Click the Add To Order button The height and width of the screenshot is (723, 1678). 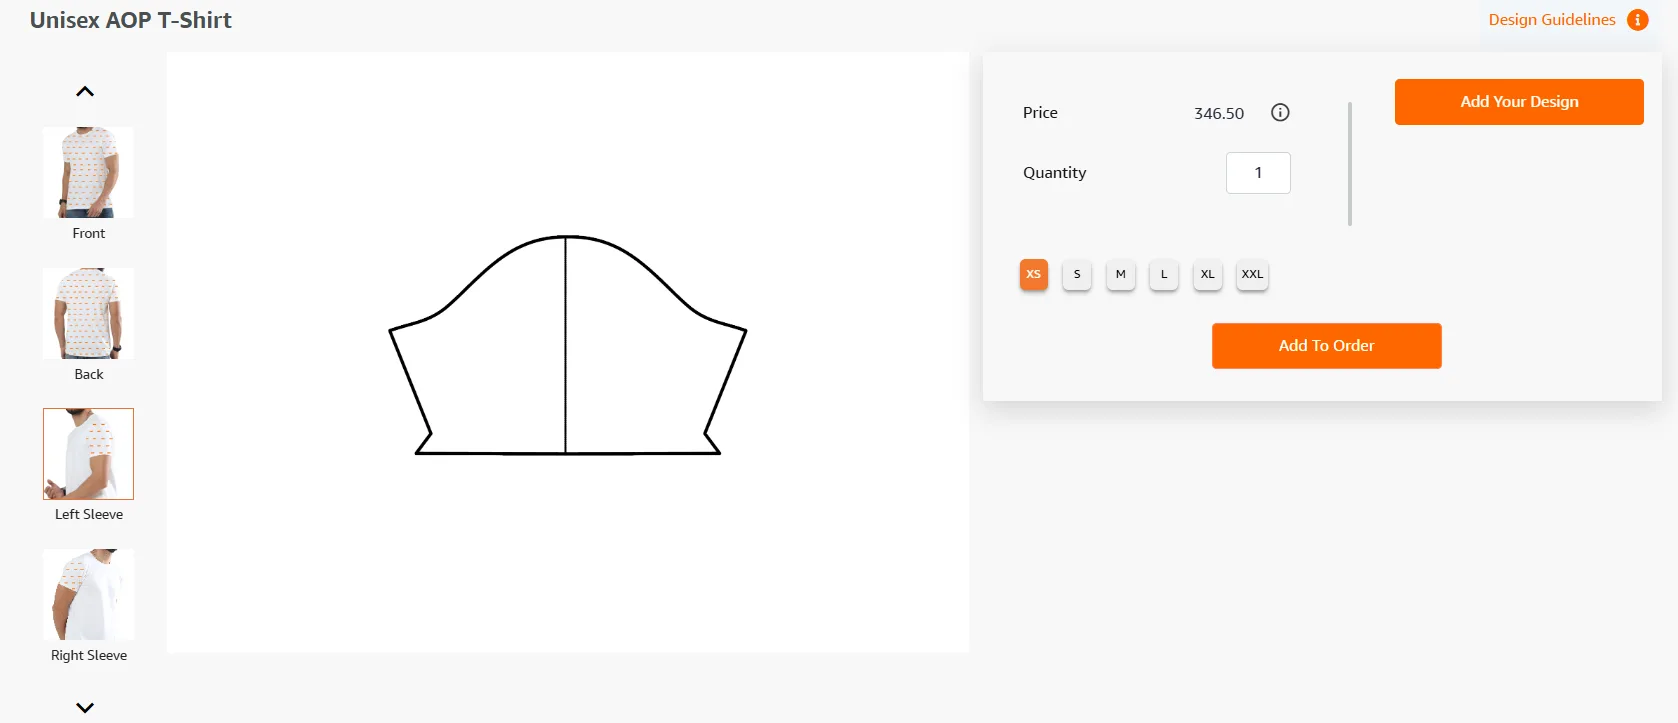click(1327, 346)
